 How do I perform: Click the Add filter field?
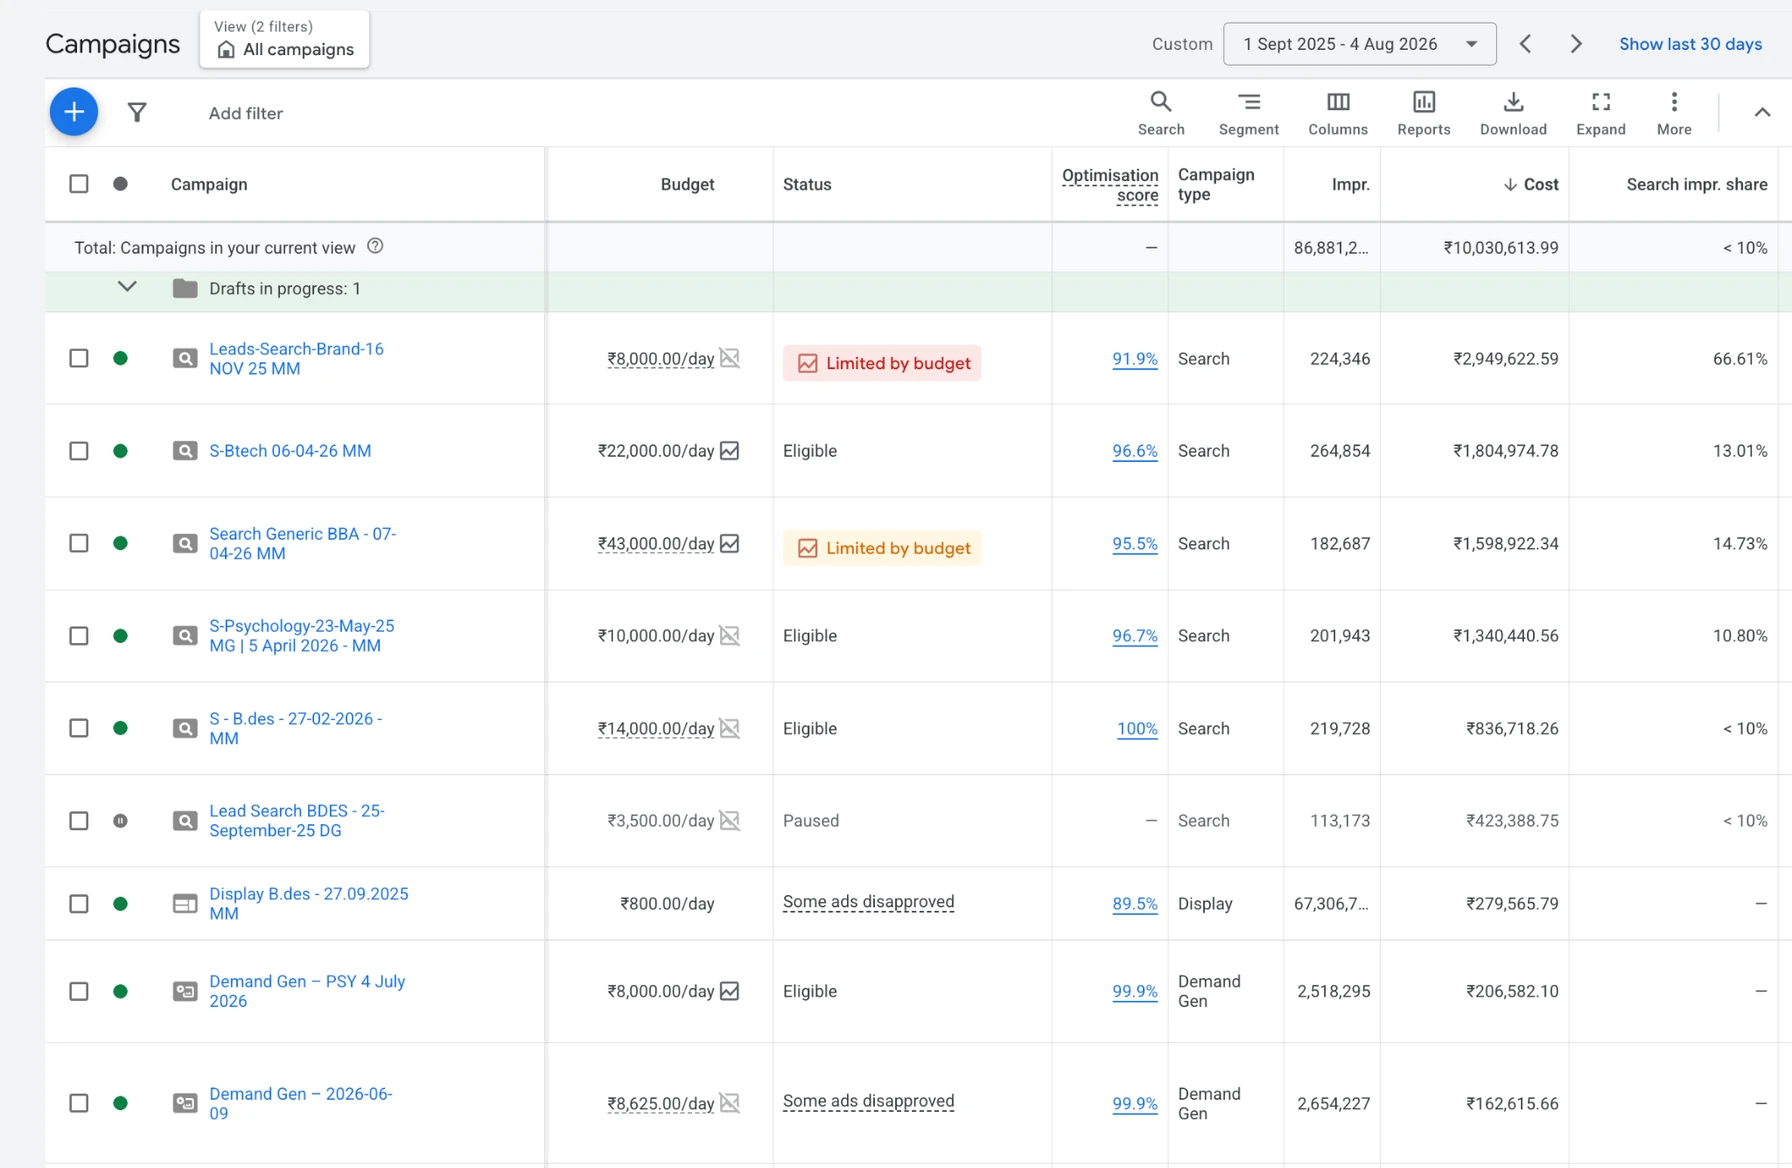(246, 113)
